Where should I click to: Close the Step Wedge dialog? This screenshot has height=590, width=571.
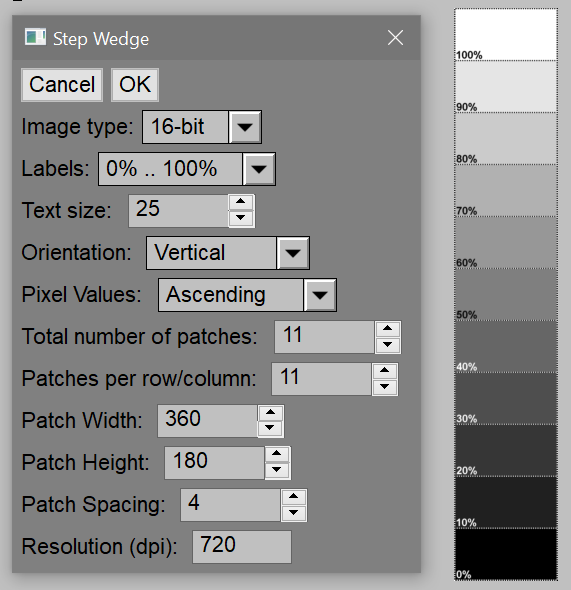coord(395,38)
